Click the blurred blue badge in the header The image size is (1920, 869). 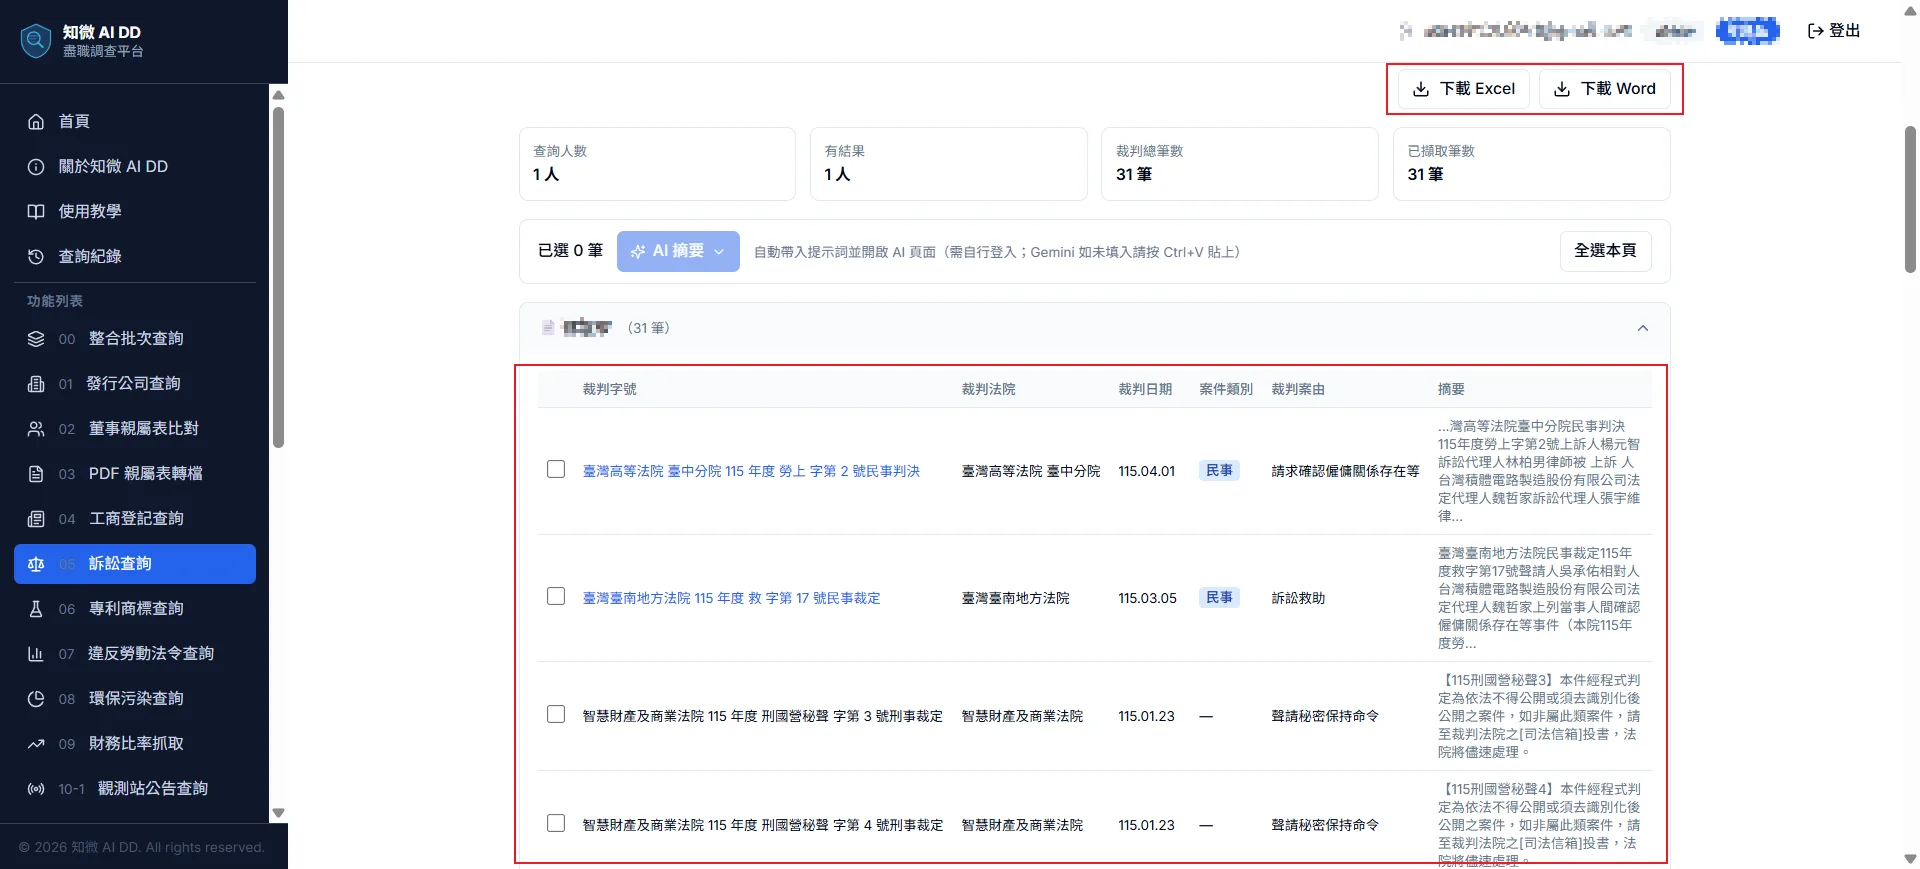point(1747,31)
